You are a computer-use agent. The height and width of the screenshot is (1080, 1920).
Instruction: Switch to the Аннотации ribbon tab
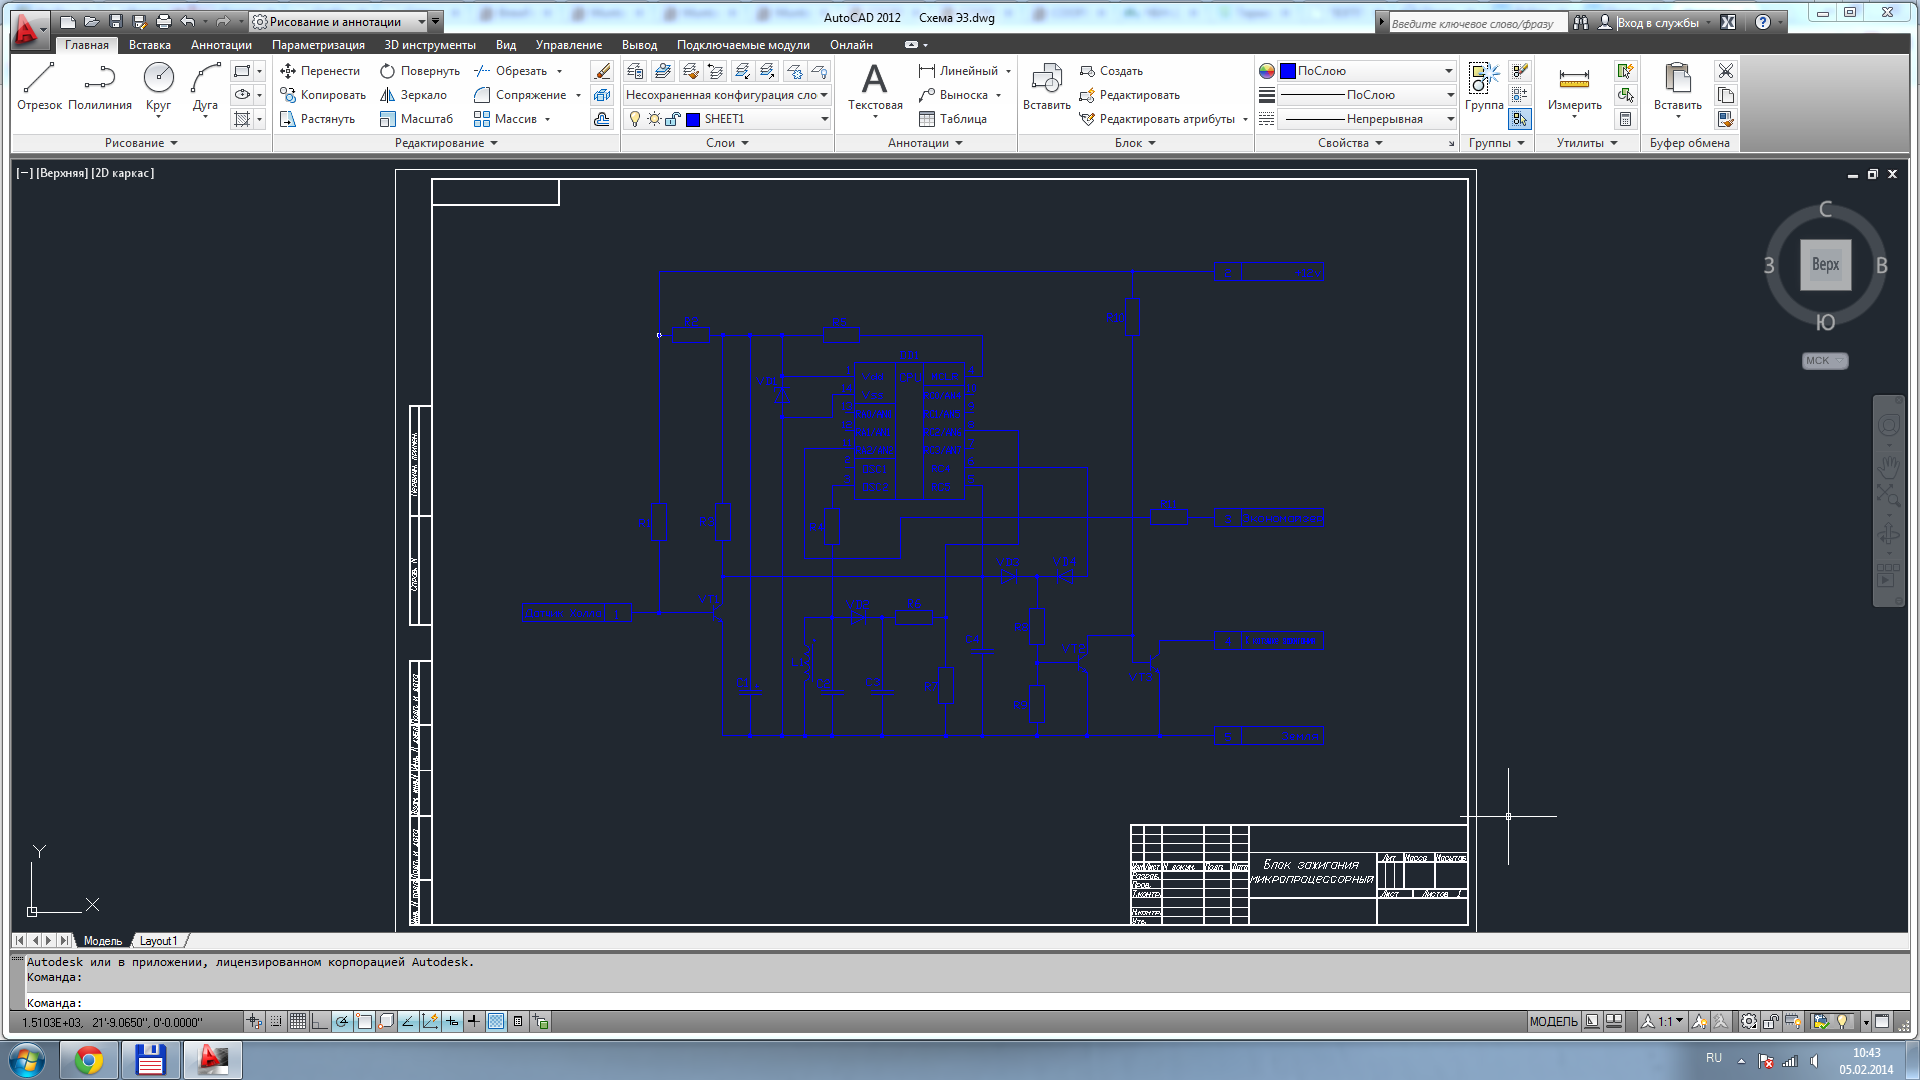tap(221, 45)
